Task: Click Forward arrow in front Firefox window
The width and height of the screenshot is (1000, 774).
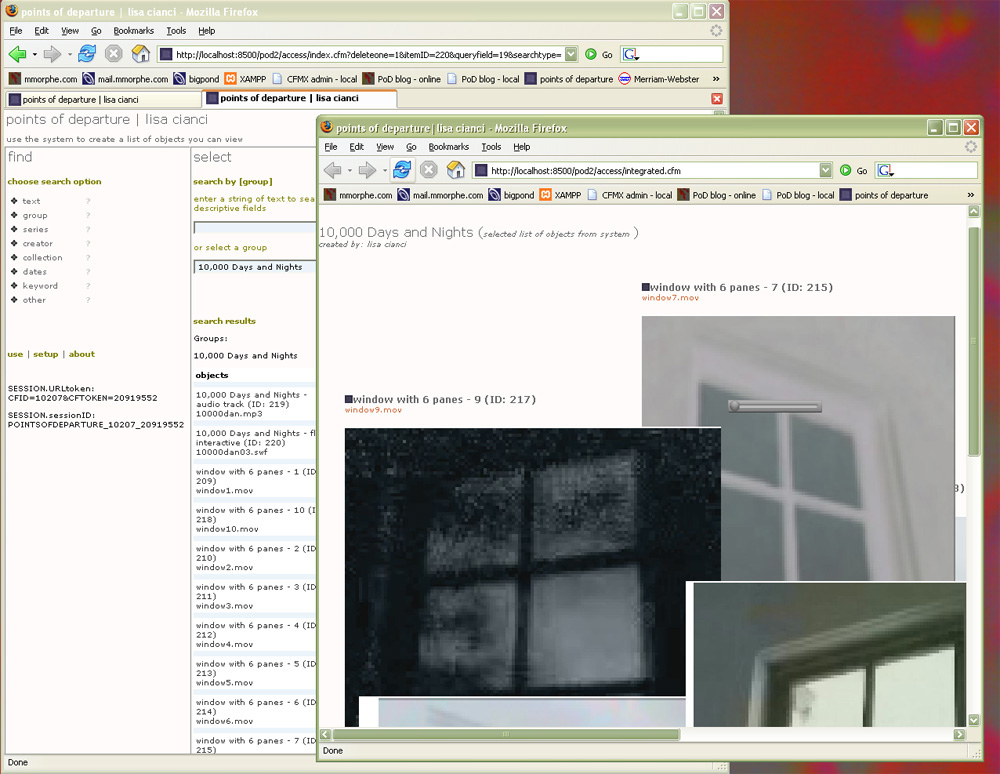Action: click(367, 170)
